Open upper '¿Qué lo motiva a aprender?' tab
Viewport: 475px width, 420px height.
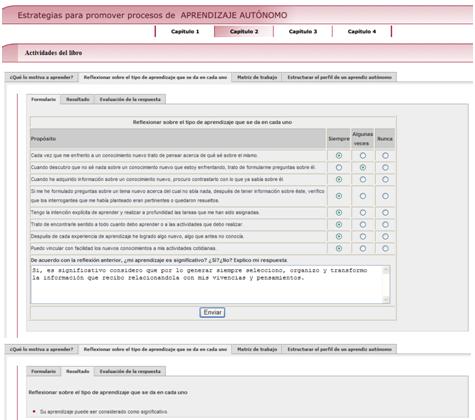[x=41, y=77]
